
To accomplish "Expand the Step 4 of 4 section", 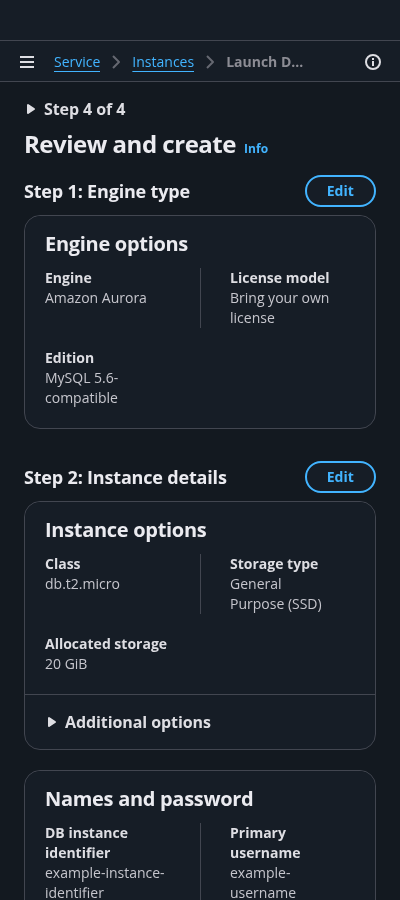I will [75, 109].
